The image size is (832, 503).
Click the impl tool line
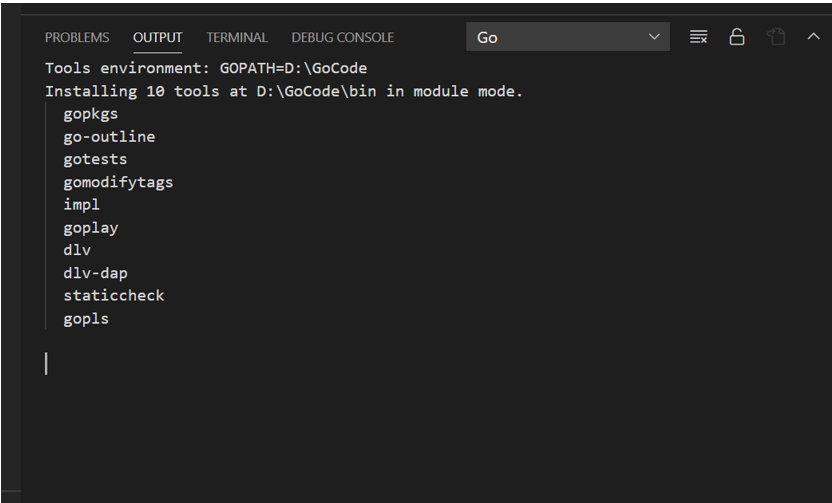81,205
